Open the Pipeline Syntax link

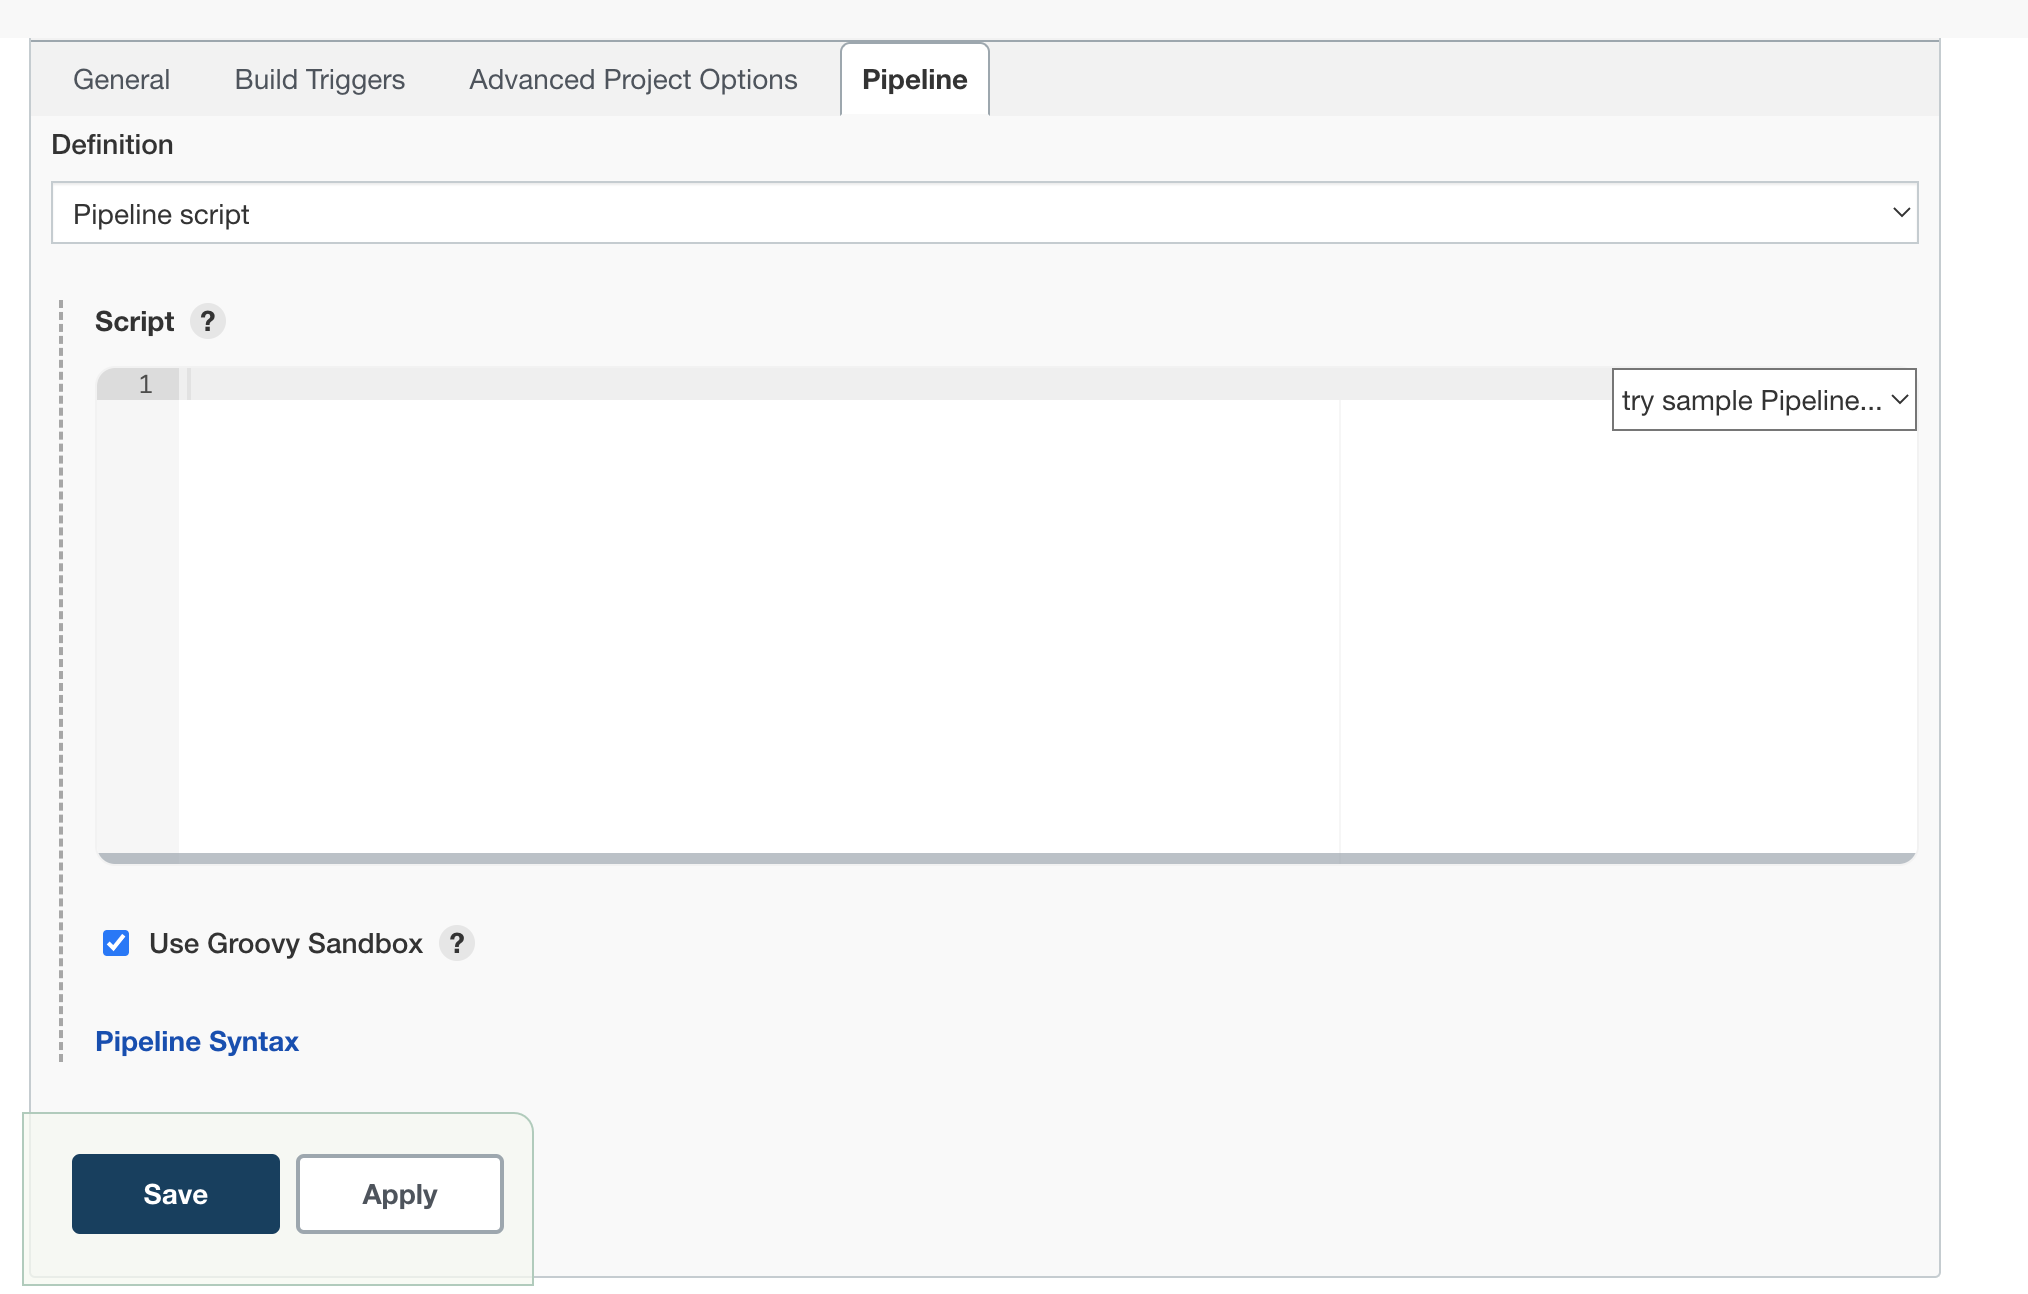click(x=197, y=1041)
